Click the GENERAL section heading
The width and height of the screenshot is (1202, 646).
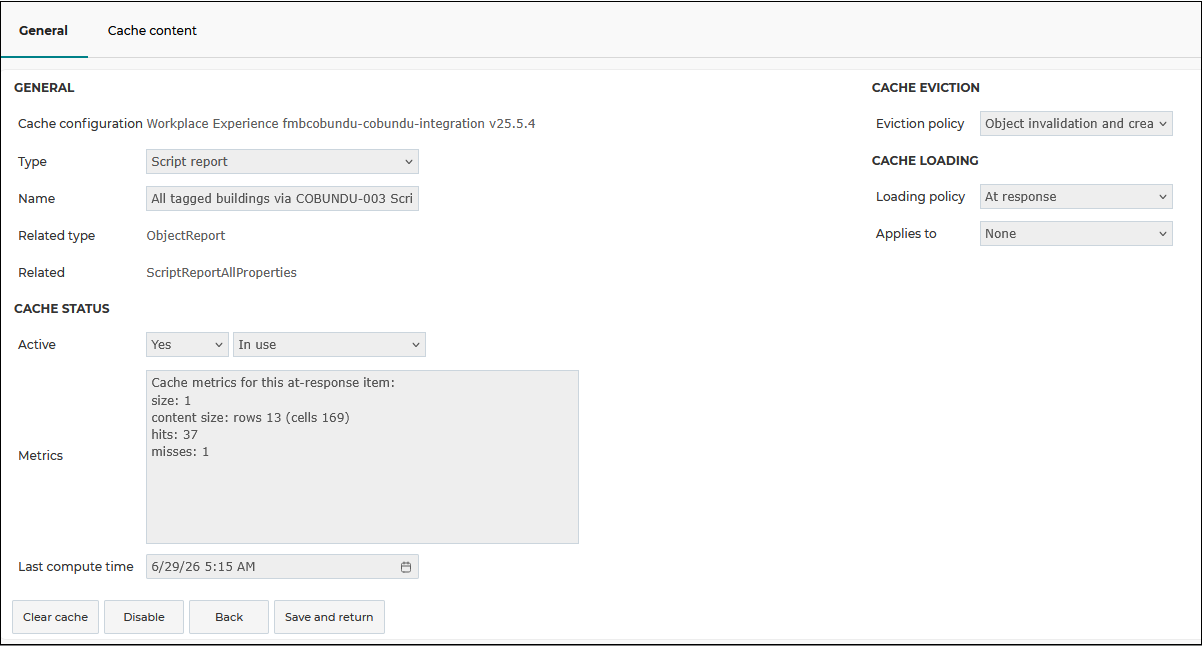coord(44,88)
